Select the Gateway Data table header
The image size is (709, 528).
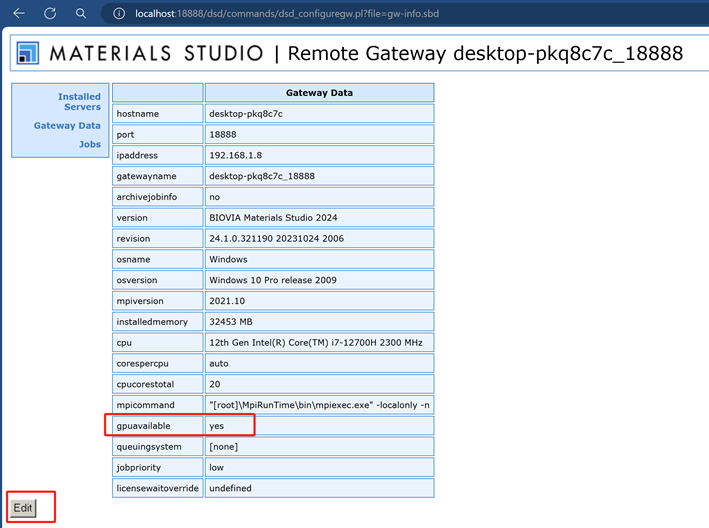(319, 93)
